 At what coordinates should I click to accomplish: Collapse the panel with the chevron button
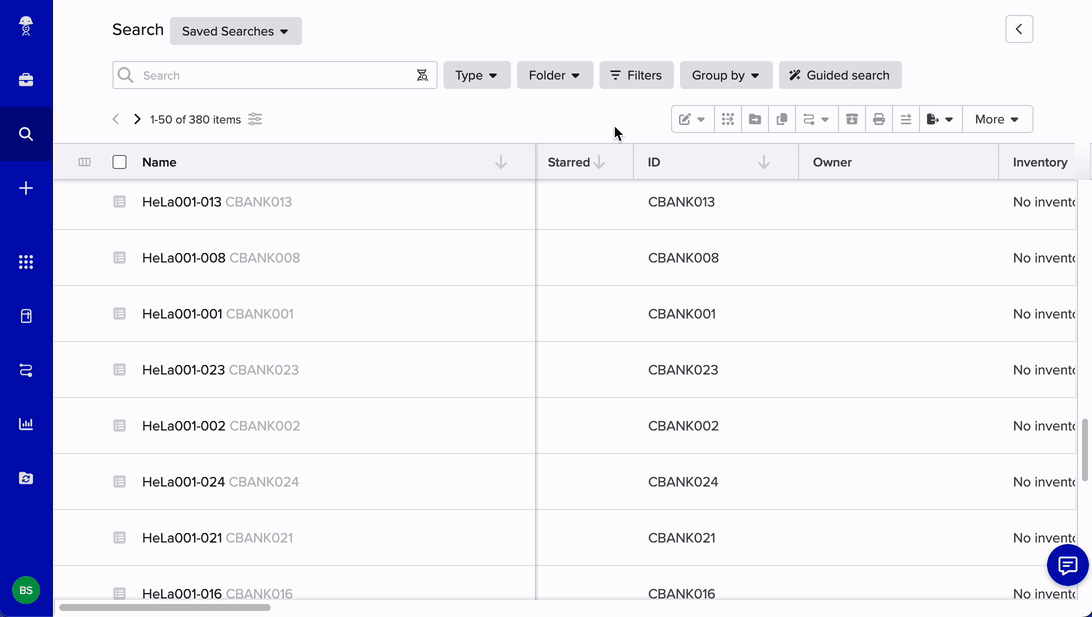point(1019,29)
